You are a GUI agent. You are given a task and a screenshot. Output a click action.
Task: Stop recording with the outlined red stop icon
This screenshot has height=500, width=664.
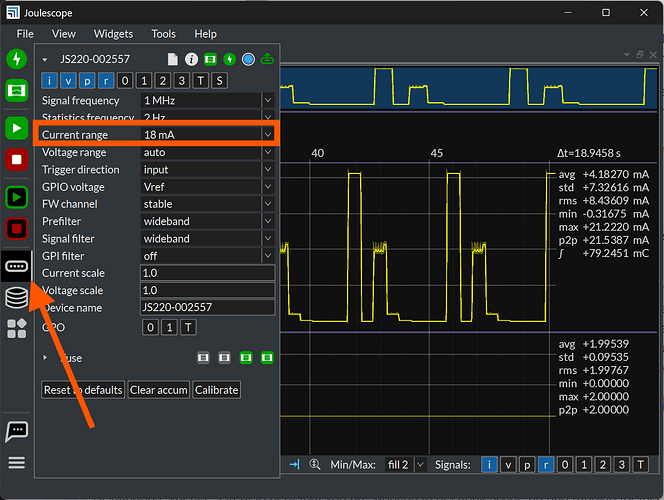click(x=17, y=229)
